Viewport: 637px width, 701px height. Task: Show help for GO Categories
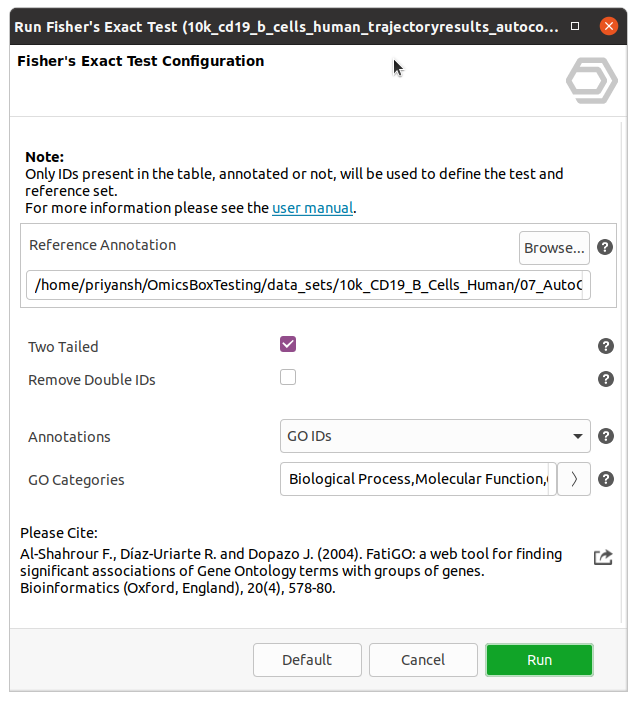tap(605, 479)
